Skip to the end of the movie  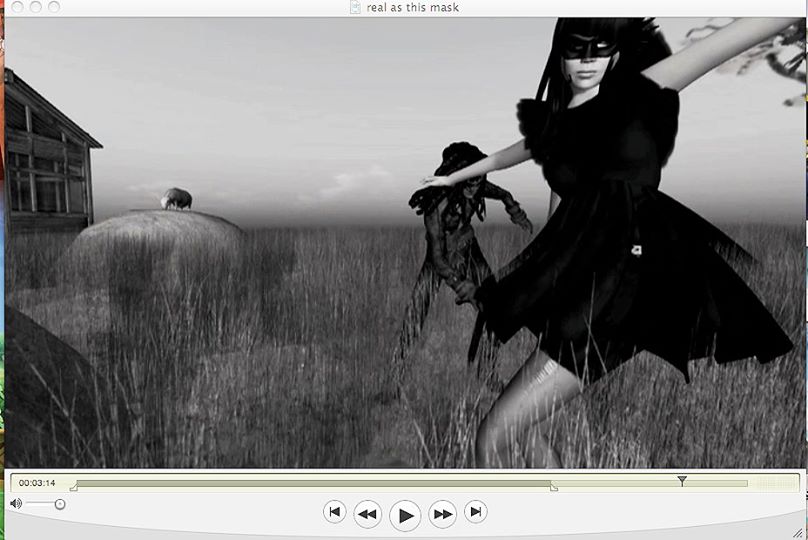point(476,512)
